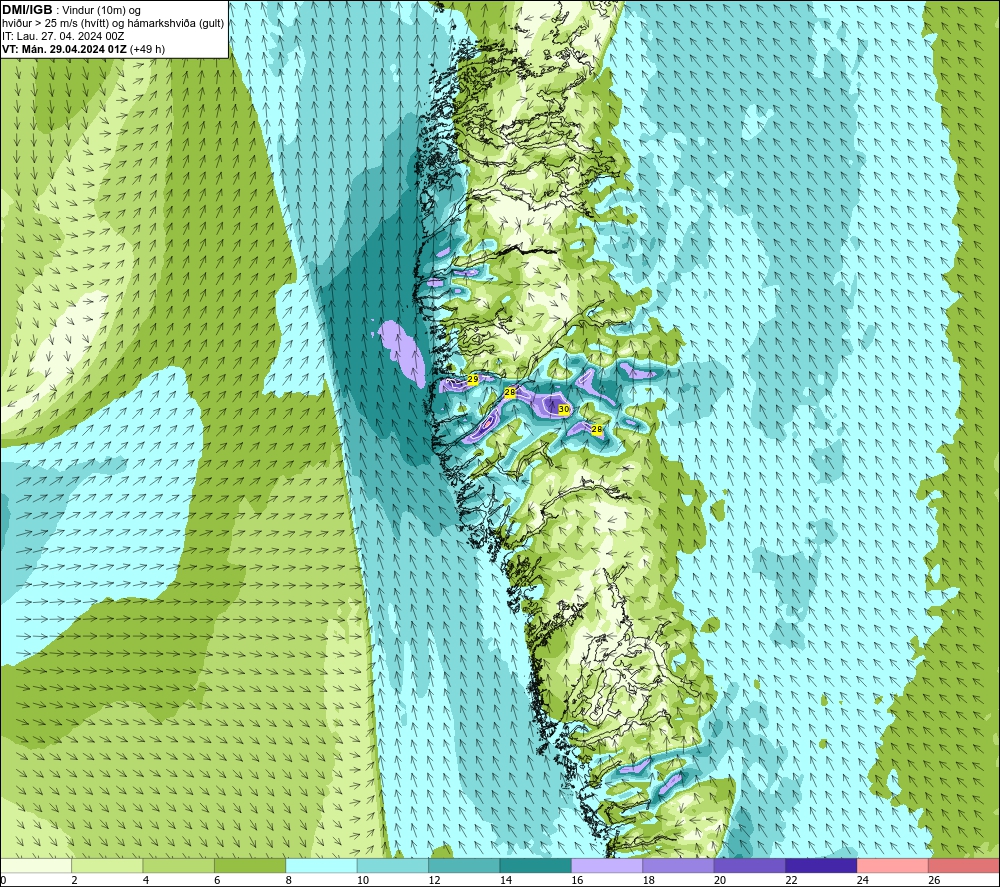This screenshot has height=887, width=1000.
Task: Click the 'IT: Lau. 27. 04. 2024 00Z' line
Action: [x=63, y=36]
